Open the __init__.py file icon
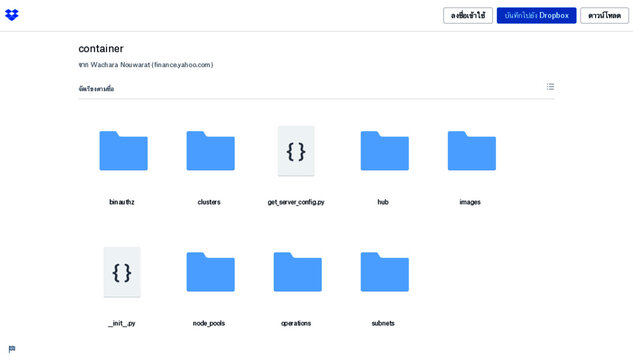 pos(122,272)
